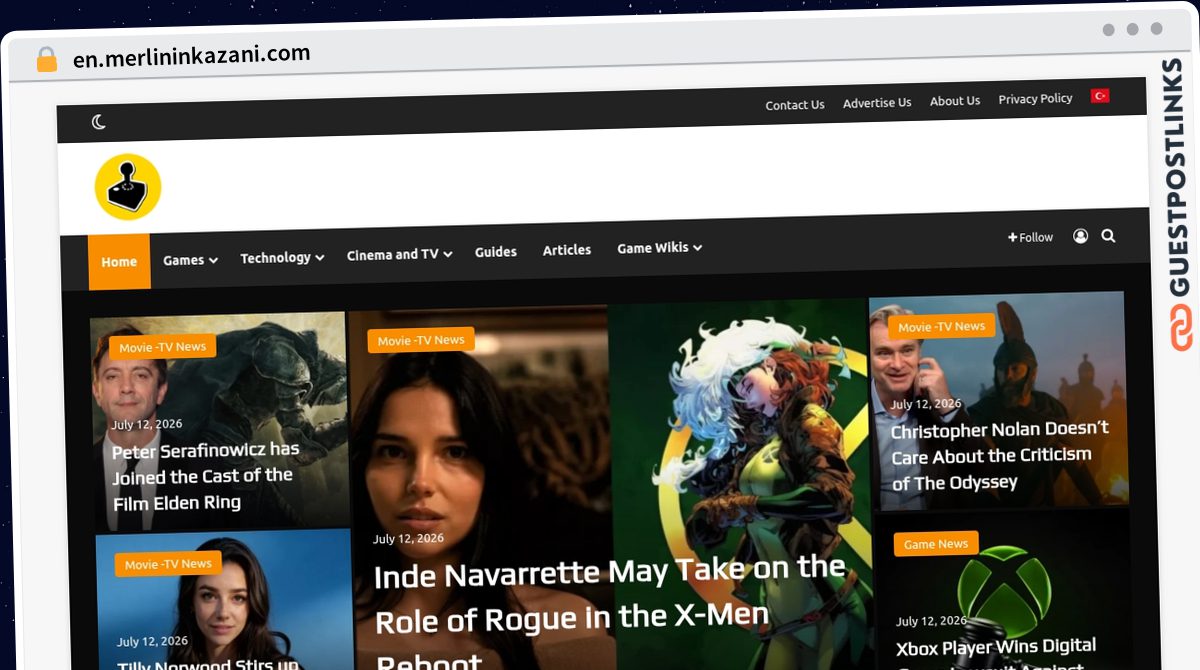This screenshot has height=670, width=1200.
Task: Click the joystick site logo
Action: tap(128, 187)
